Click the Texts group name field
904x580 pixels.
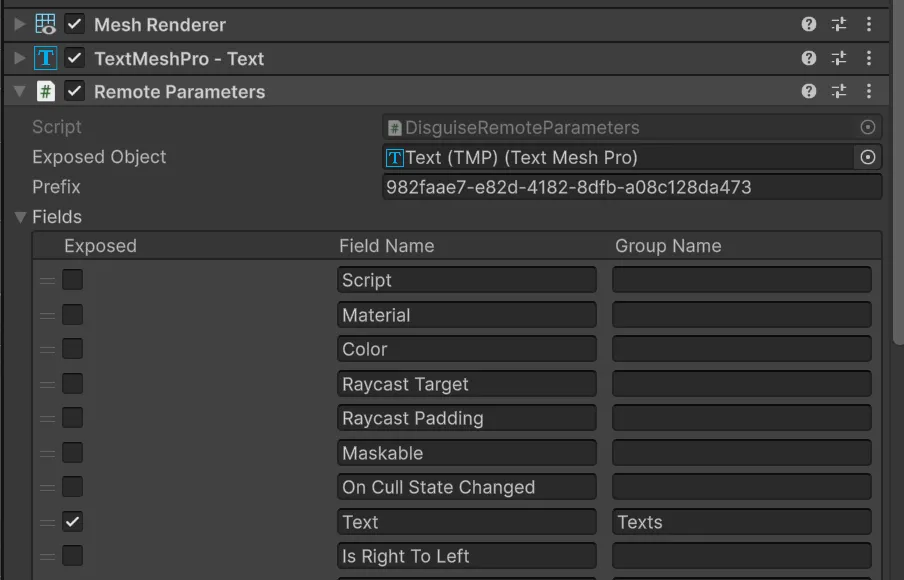741,521
